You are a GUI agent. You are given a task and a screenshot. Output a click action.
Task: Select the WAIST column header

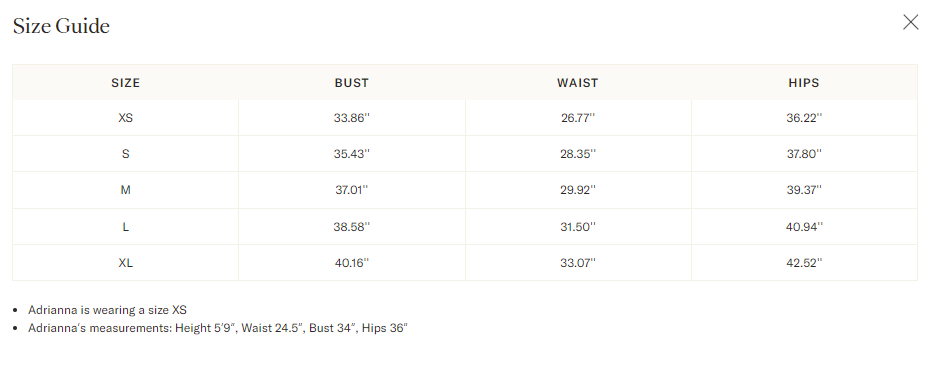point(578,83)
